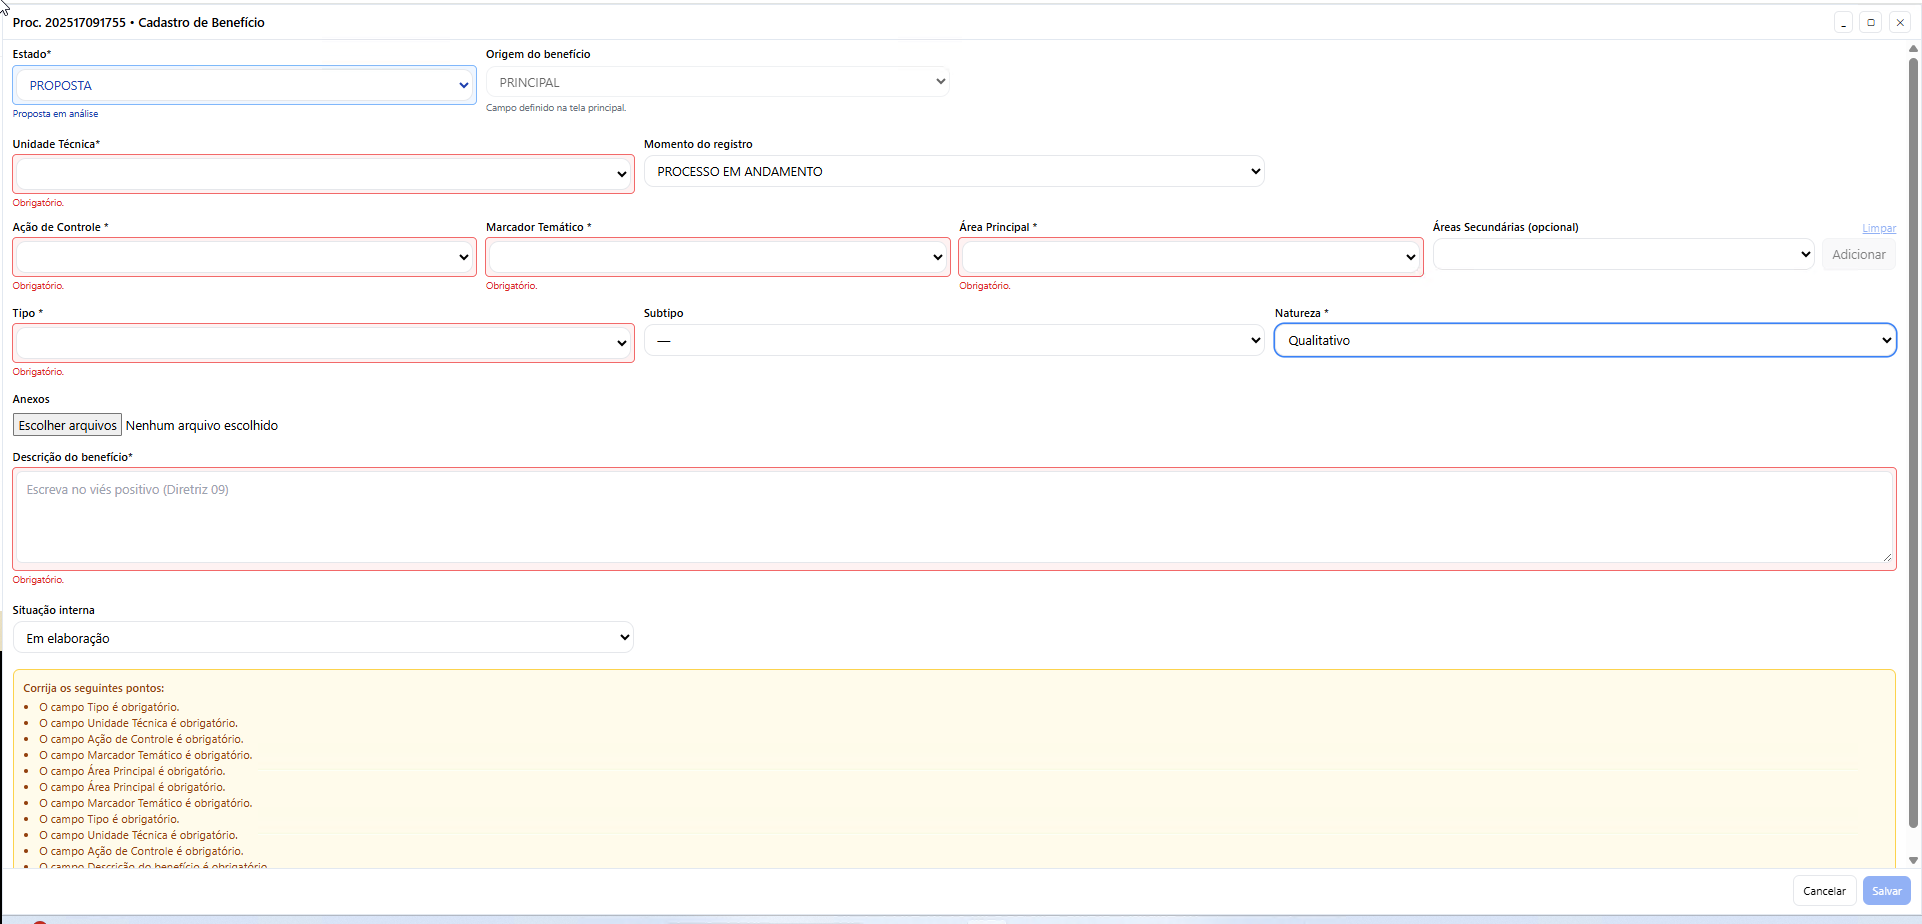Open the Subtipo dropdown
The height and width of the screenshot is (924, 1922).
coord(953,341)
